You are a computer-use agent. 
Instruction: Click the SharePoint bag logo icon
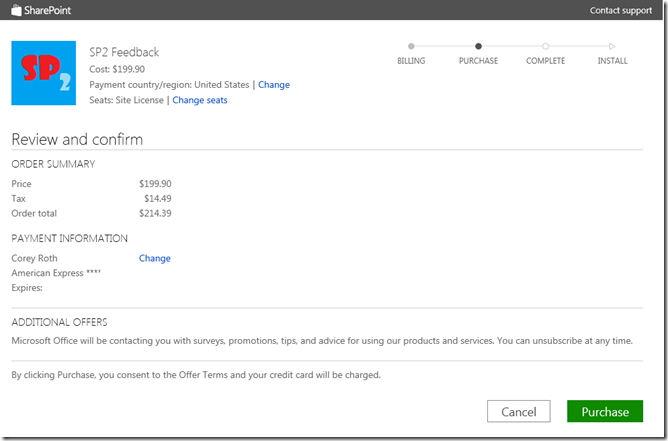tap(16, 10)
